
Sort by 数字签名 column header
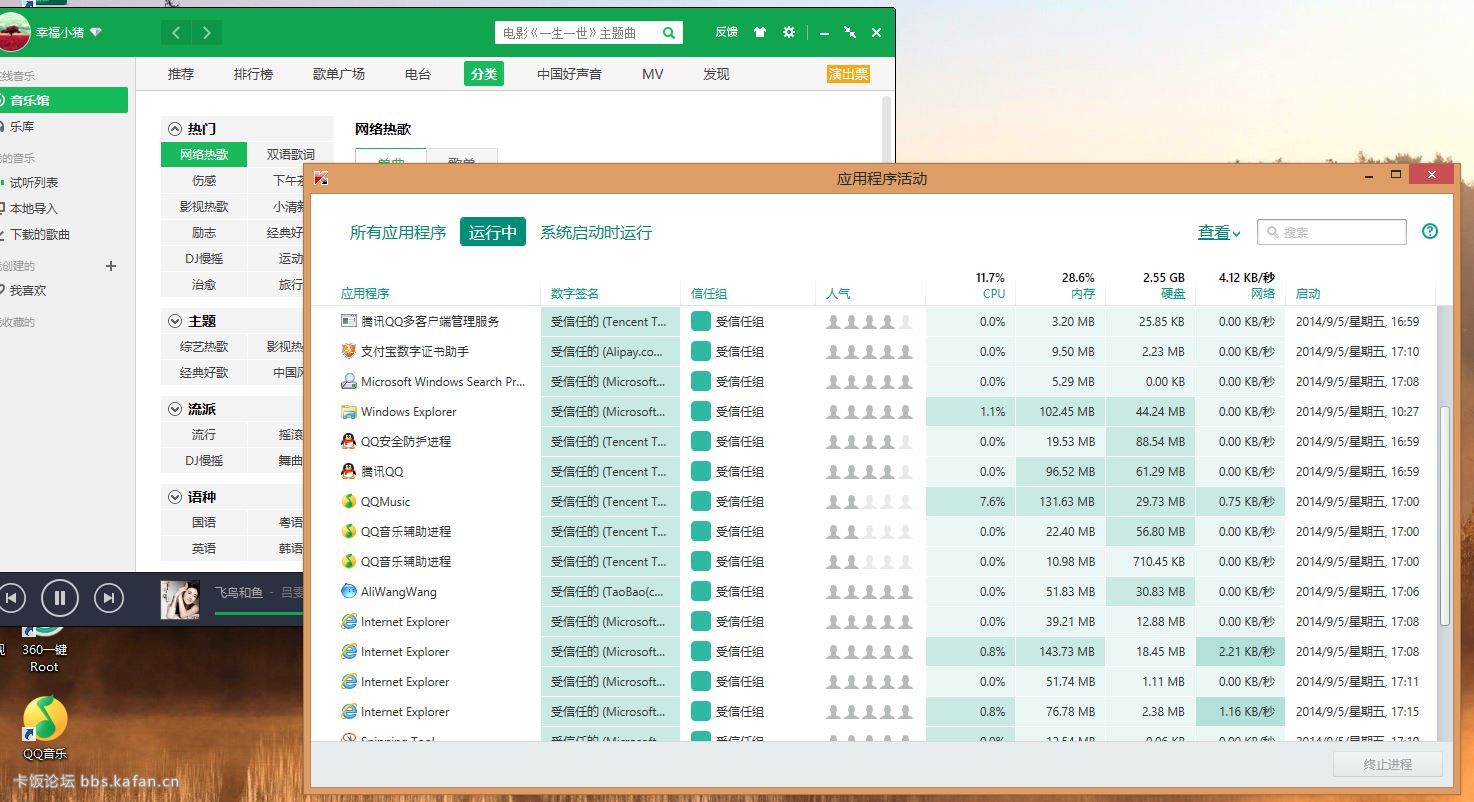(x=575, y=293)
